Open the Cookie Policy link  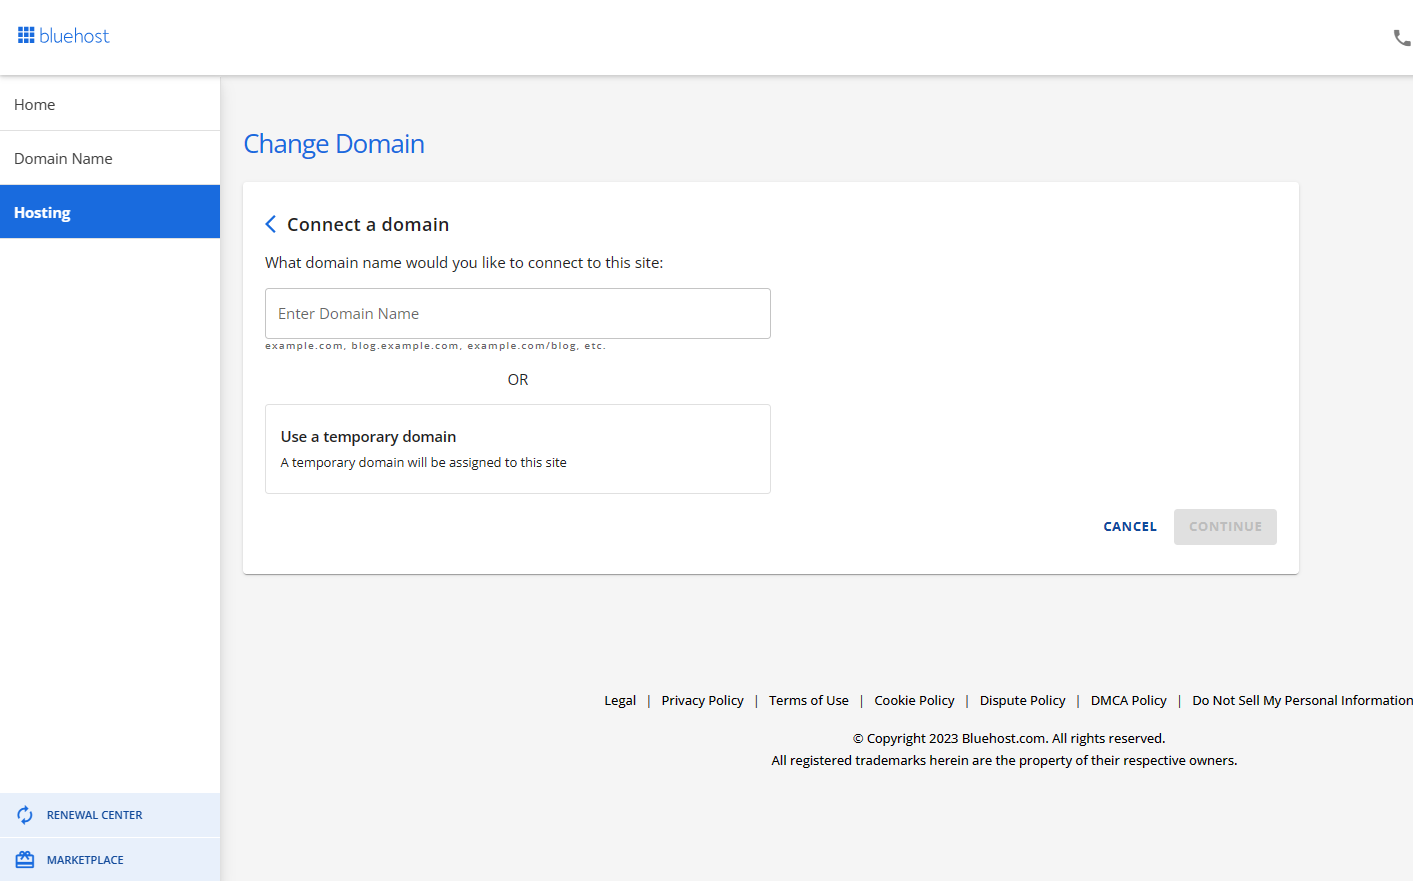click(x=914, y=700)
